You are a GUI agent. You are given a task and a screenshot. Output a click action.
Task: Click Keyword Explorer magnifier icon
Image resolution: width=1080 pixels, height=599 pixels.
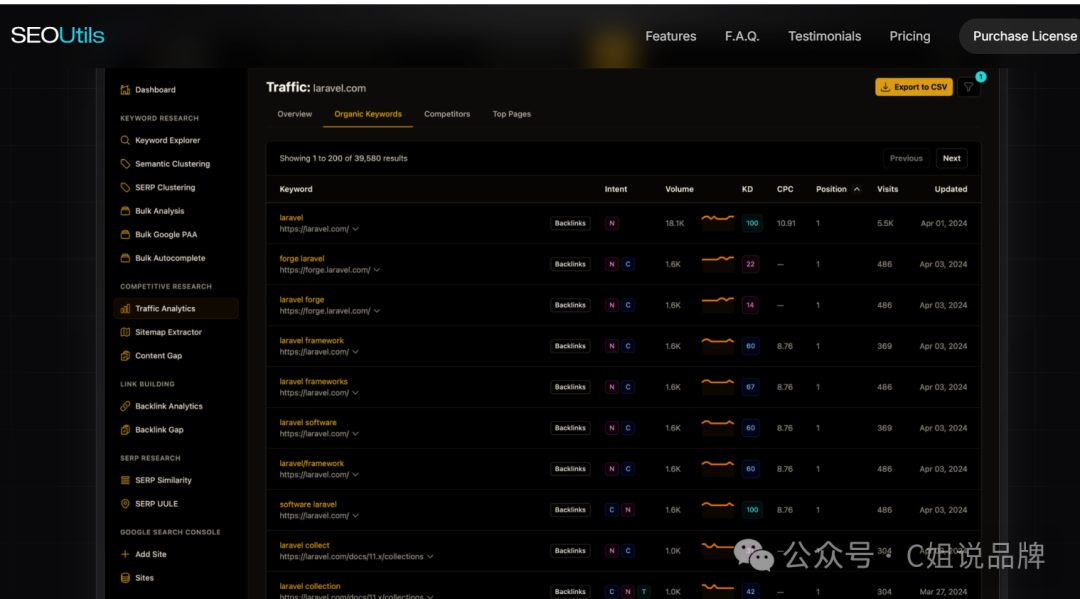coord(125,140)
